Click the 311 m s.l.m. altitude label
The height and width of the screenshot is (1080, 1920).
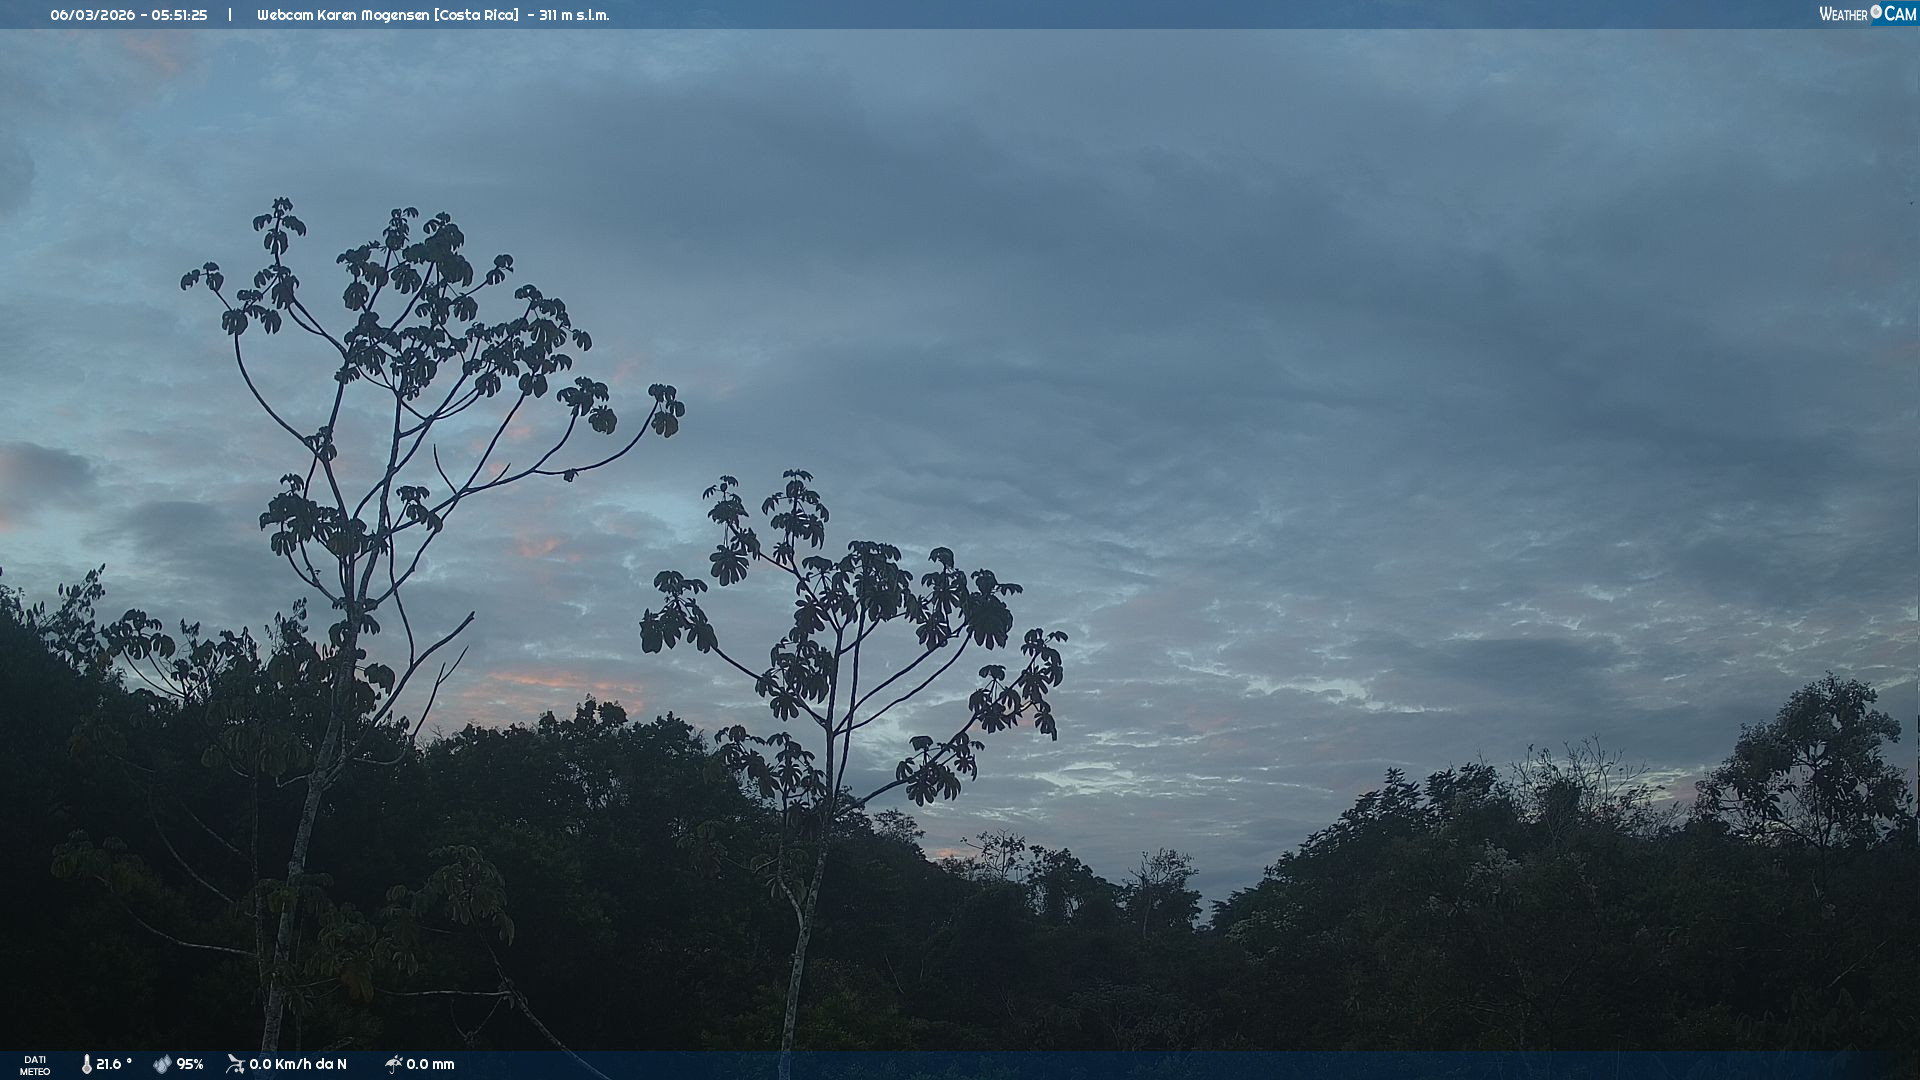pyautogui.click(x=574, y=15)
